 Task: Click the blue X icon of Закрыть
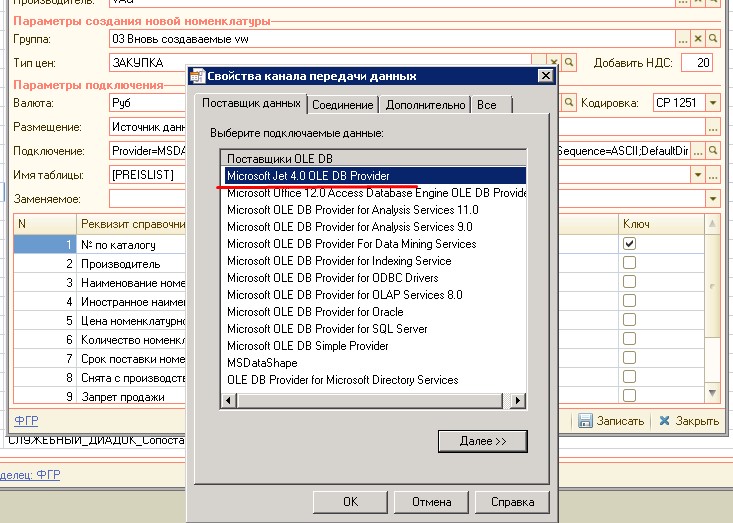click(x=664, y=421)
